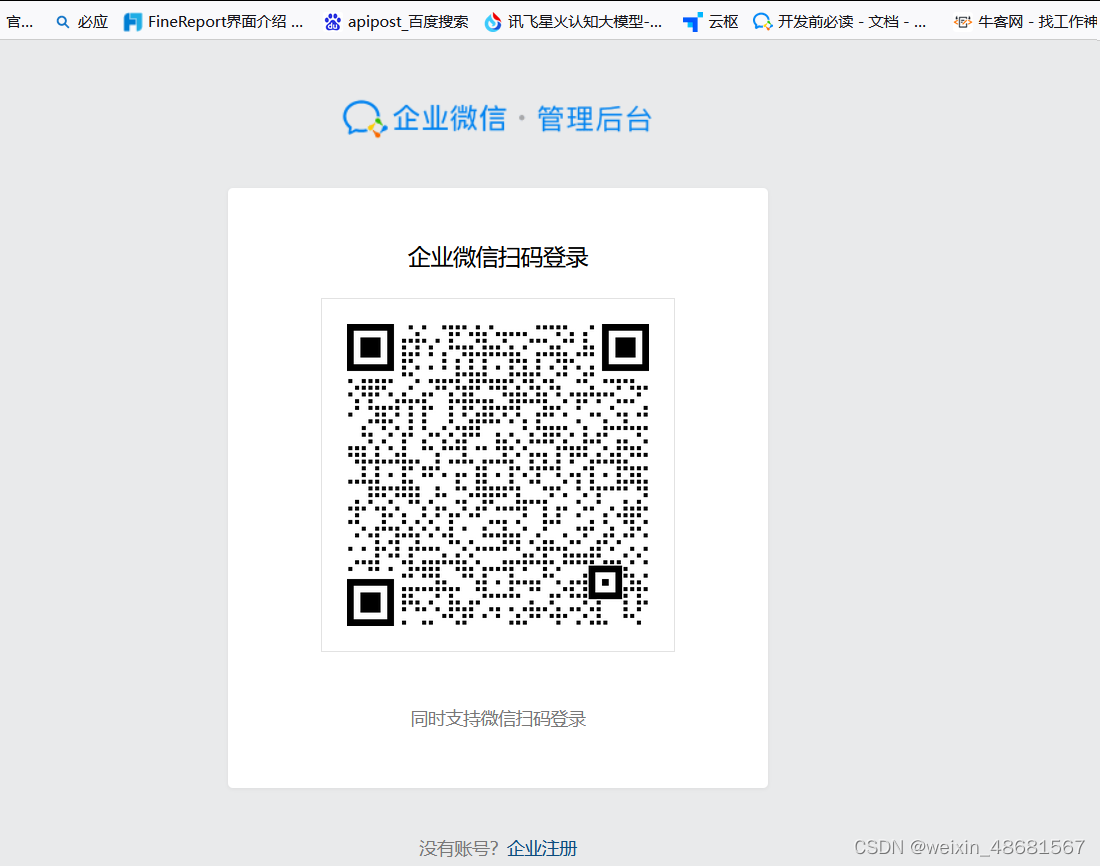Open the FineReport界面介绍 bookmark
Viewport: 1100px width, 866px height.
[213, 22]
